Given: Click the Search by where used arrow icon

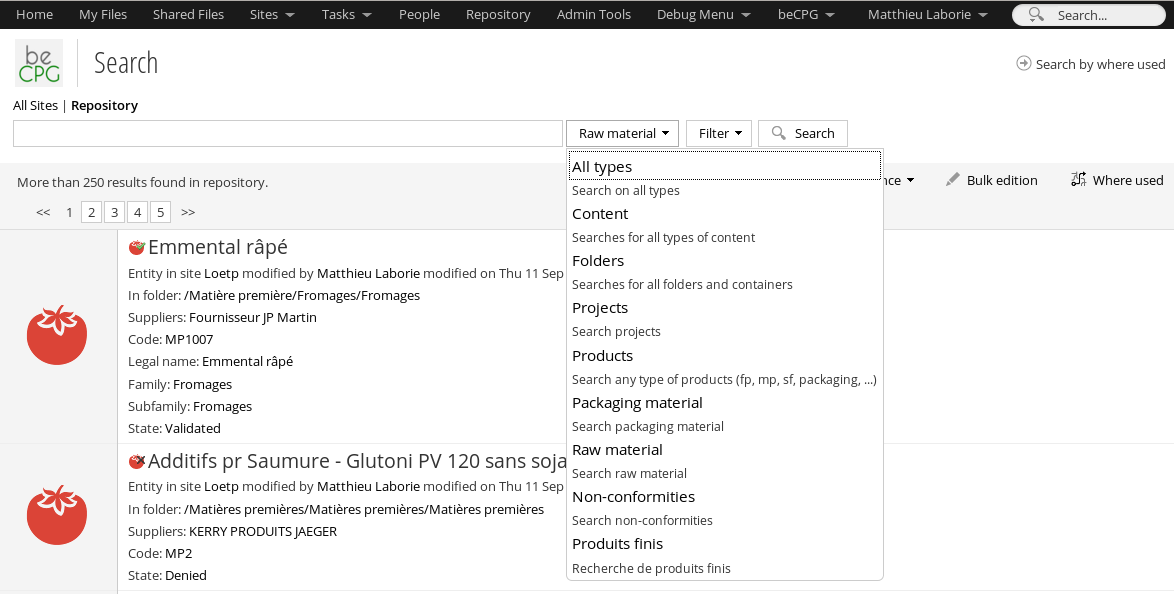Looking at the screenshot, I should (1023, 63).
